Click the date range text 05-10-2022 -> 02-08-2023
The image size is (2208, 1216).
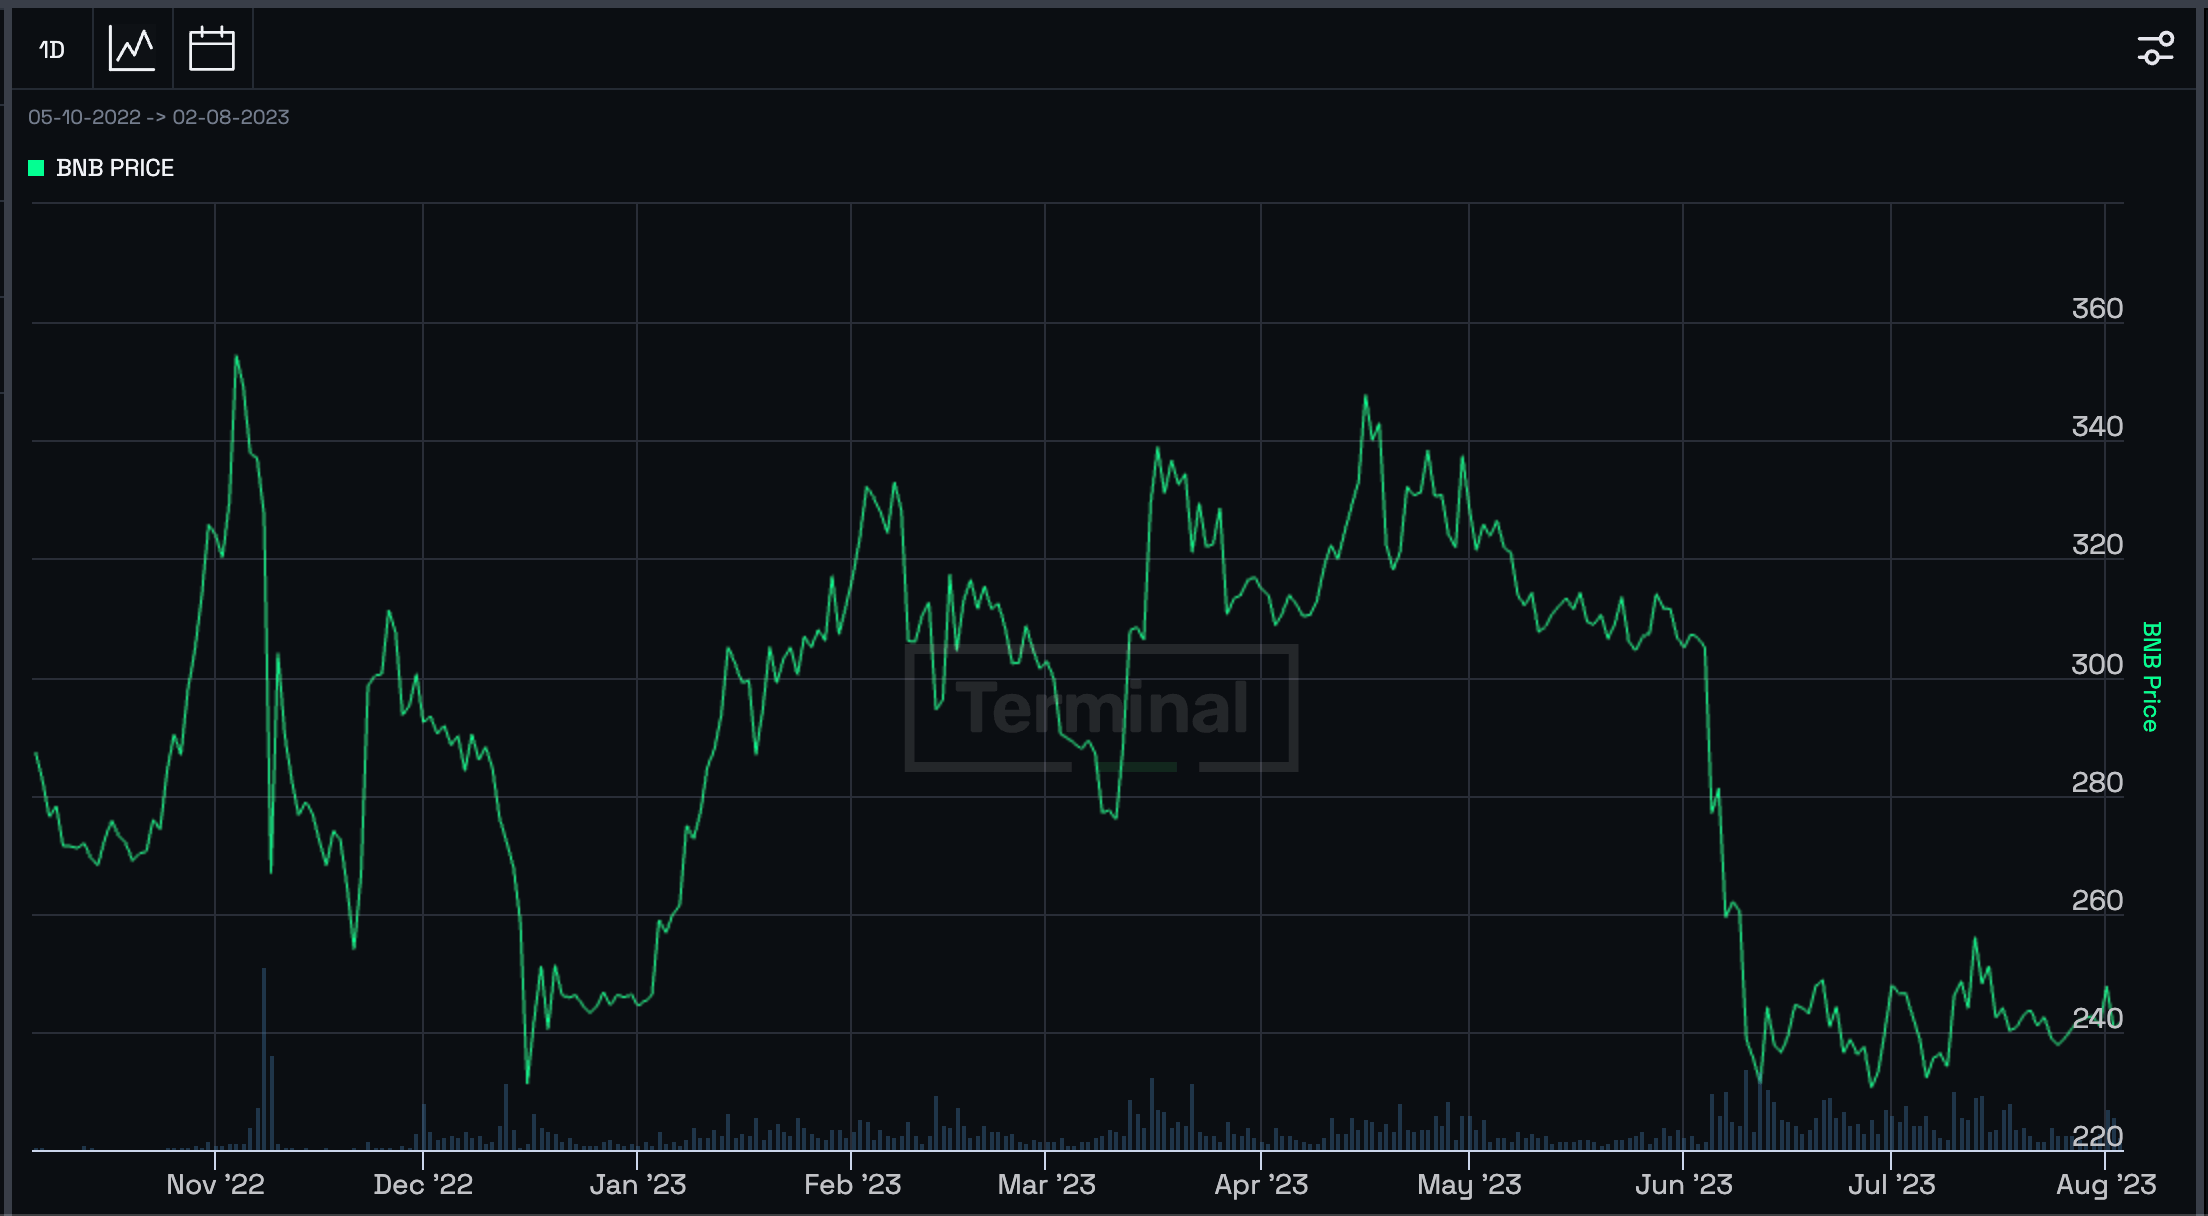(158, 117)
